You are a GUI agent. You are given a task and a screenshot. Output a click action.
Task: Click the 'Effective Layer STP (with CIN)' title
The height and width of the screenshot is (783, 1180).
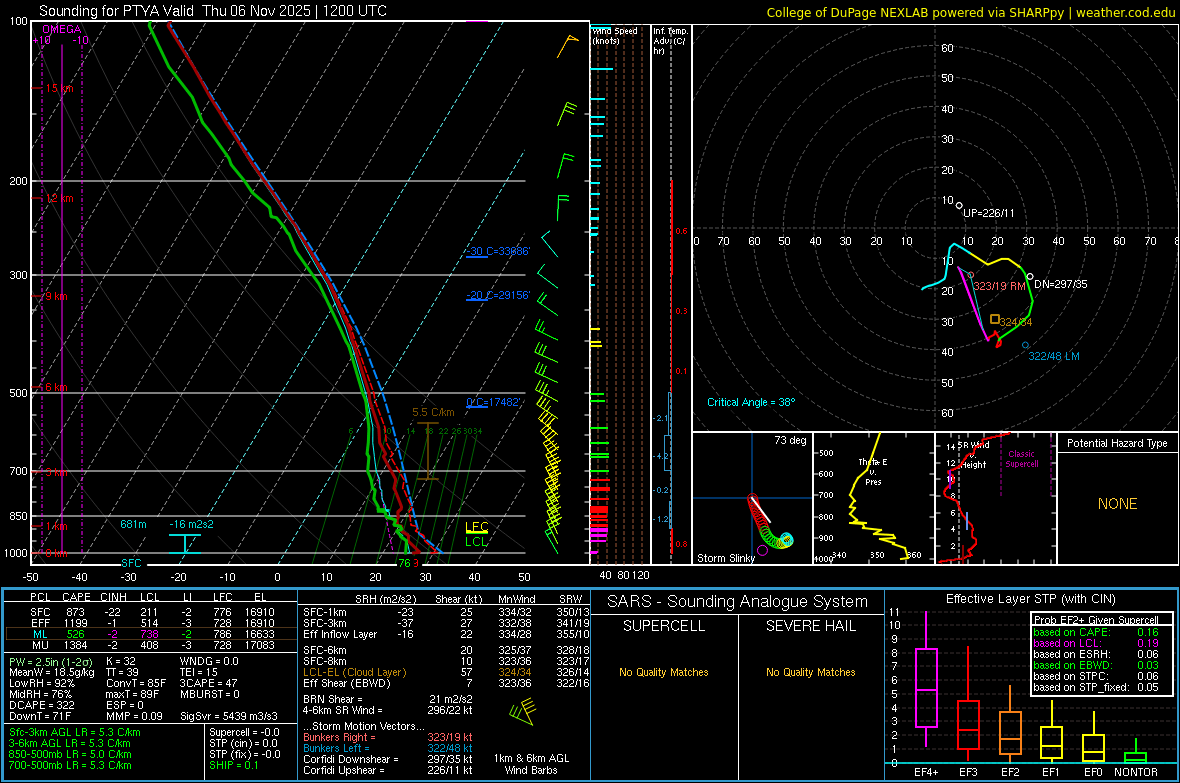pos(1030,599)
